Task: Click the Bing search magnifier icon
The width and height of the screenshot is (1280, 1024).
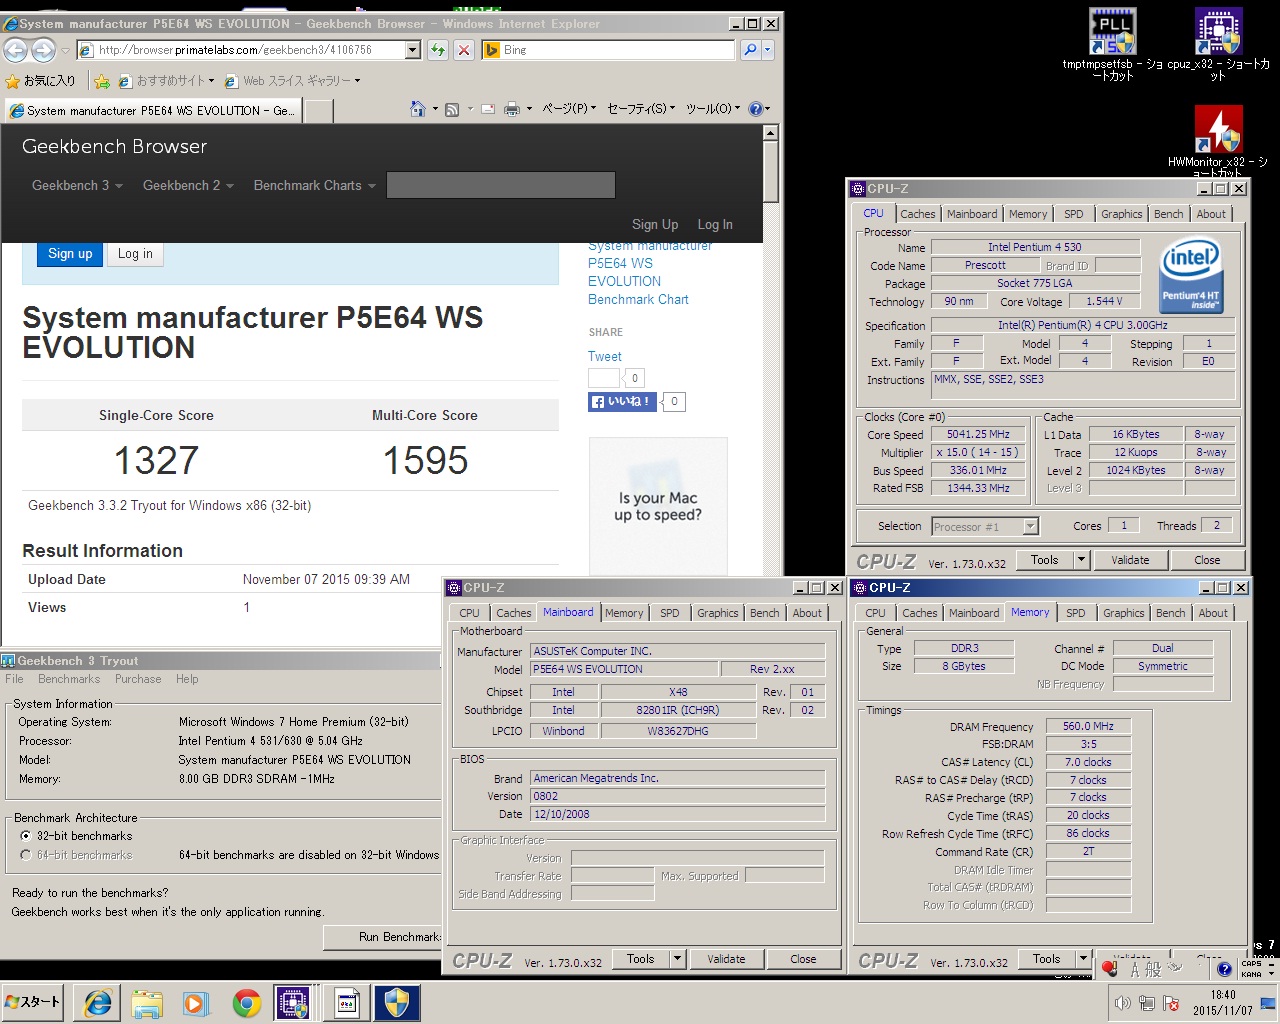Action: 751,49
